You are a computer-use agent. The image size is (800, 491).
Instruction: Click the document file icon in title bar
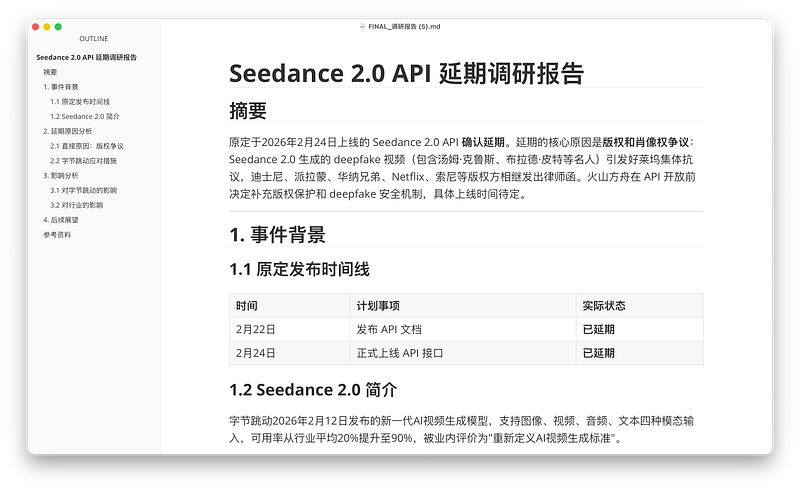pos(362,27)
